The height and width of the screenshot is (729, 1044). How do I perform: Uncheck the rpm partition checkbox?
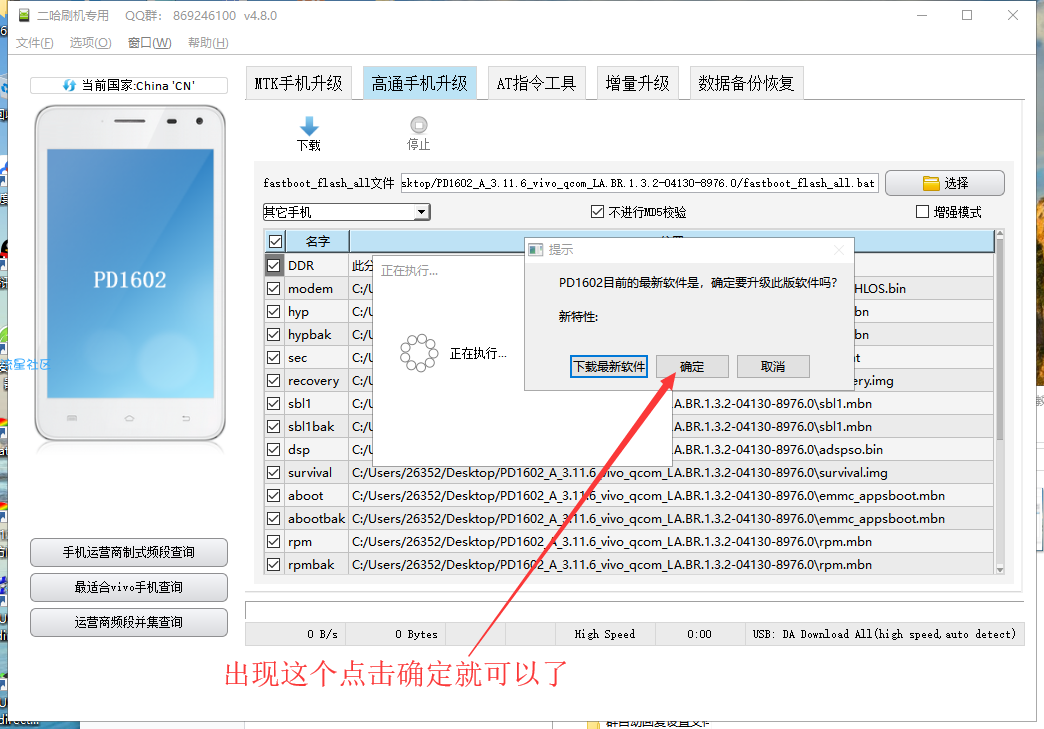[273, 541]
